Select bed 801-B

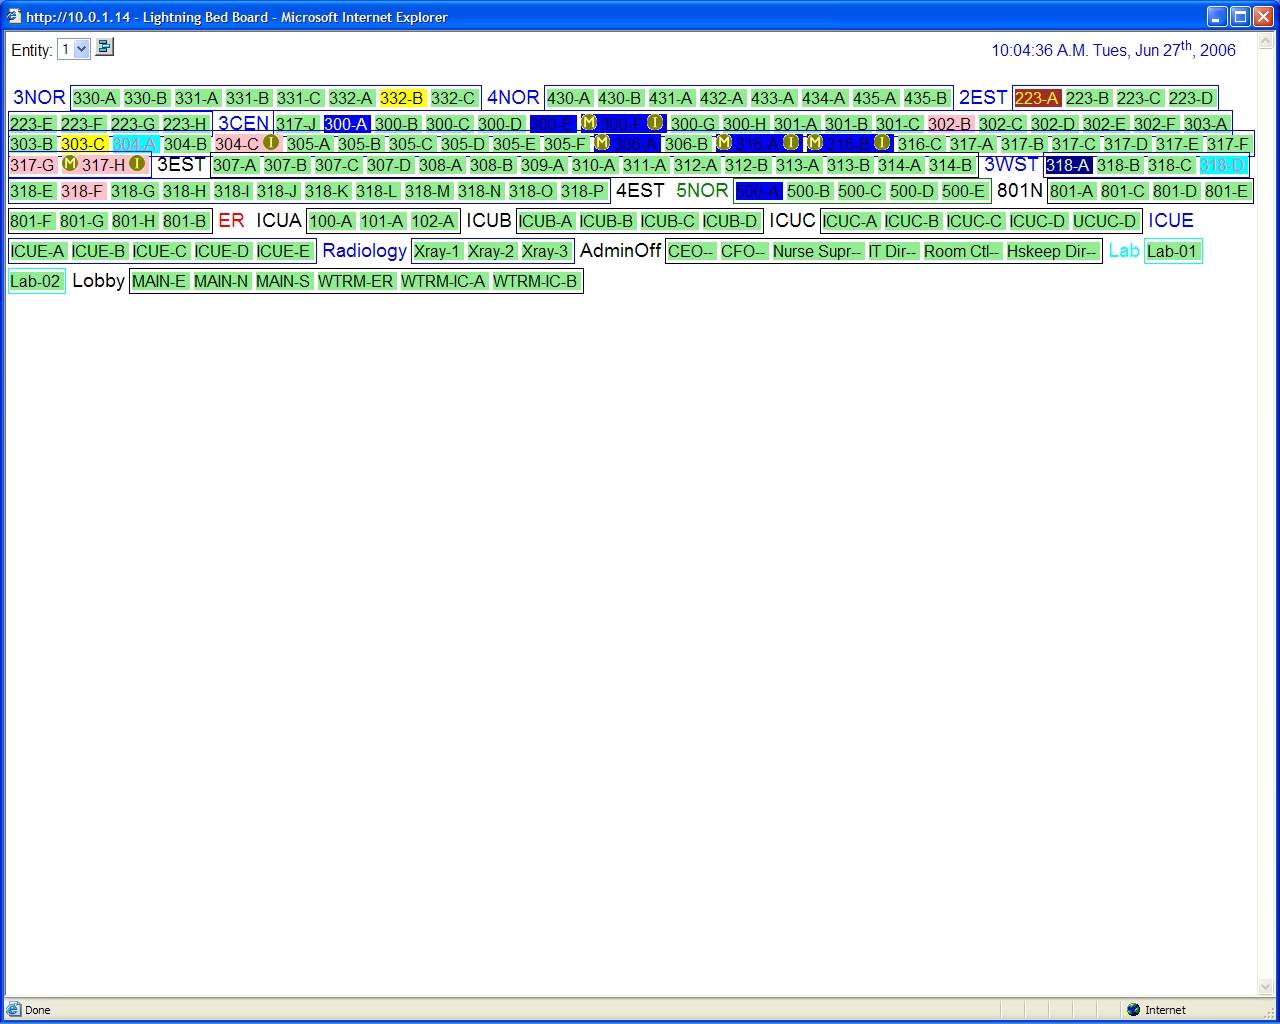pos(185,221)
